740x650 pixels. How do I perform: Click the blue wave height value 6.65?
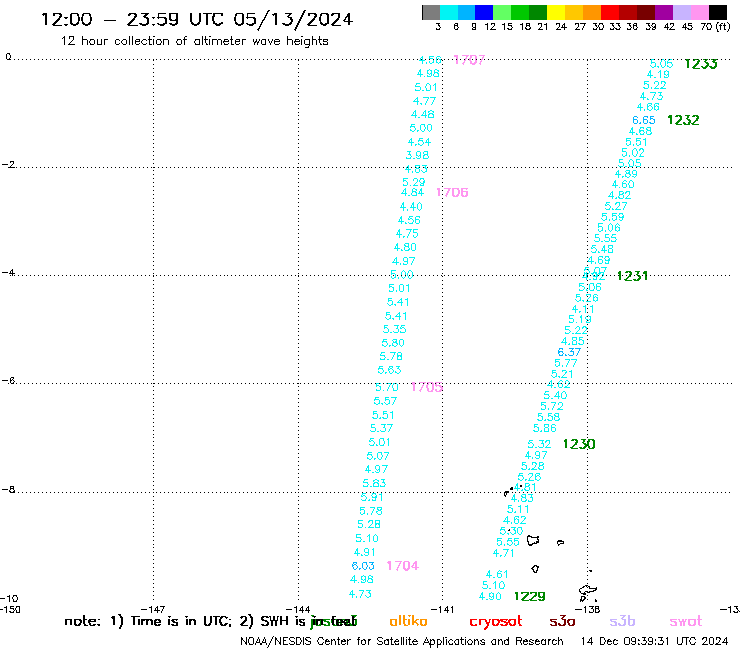pyautogui.click(x=644, y=120)
